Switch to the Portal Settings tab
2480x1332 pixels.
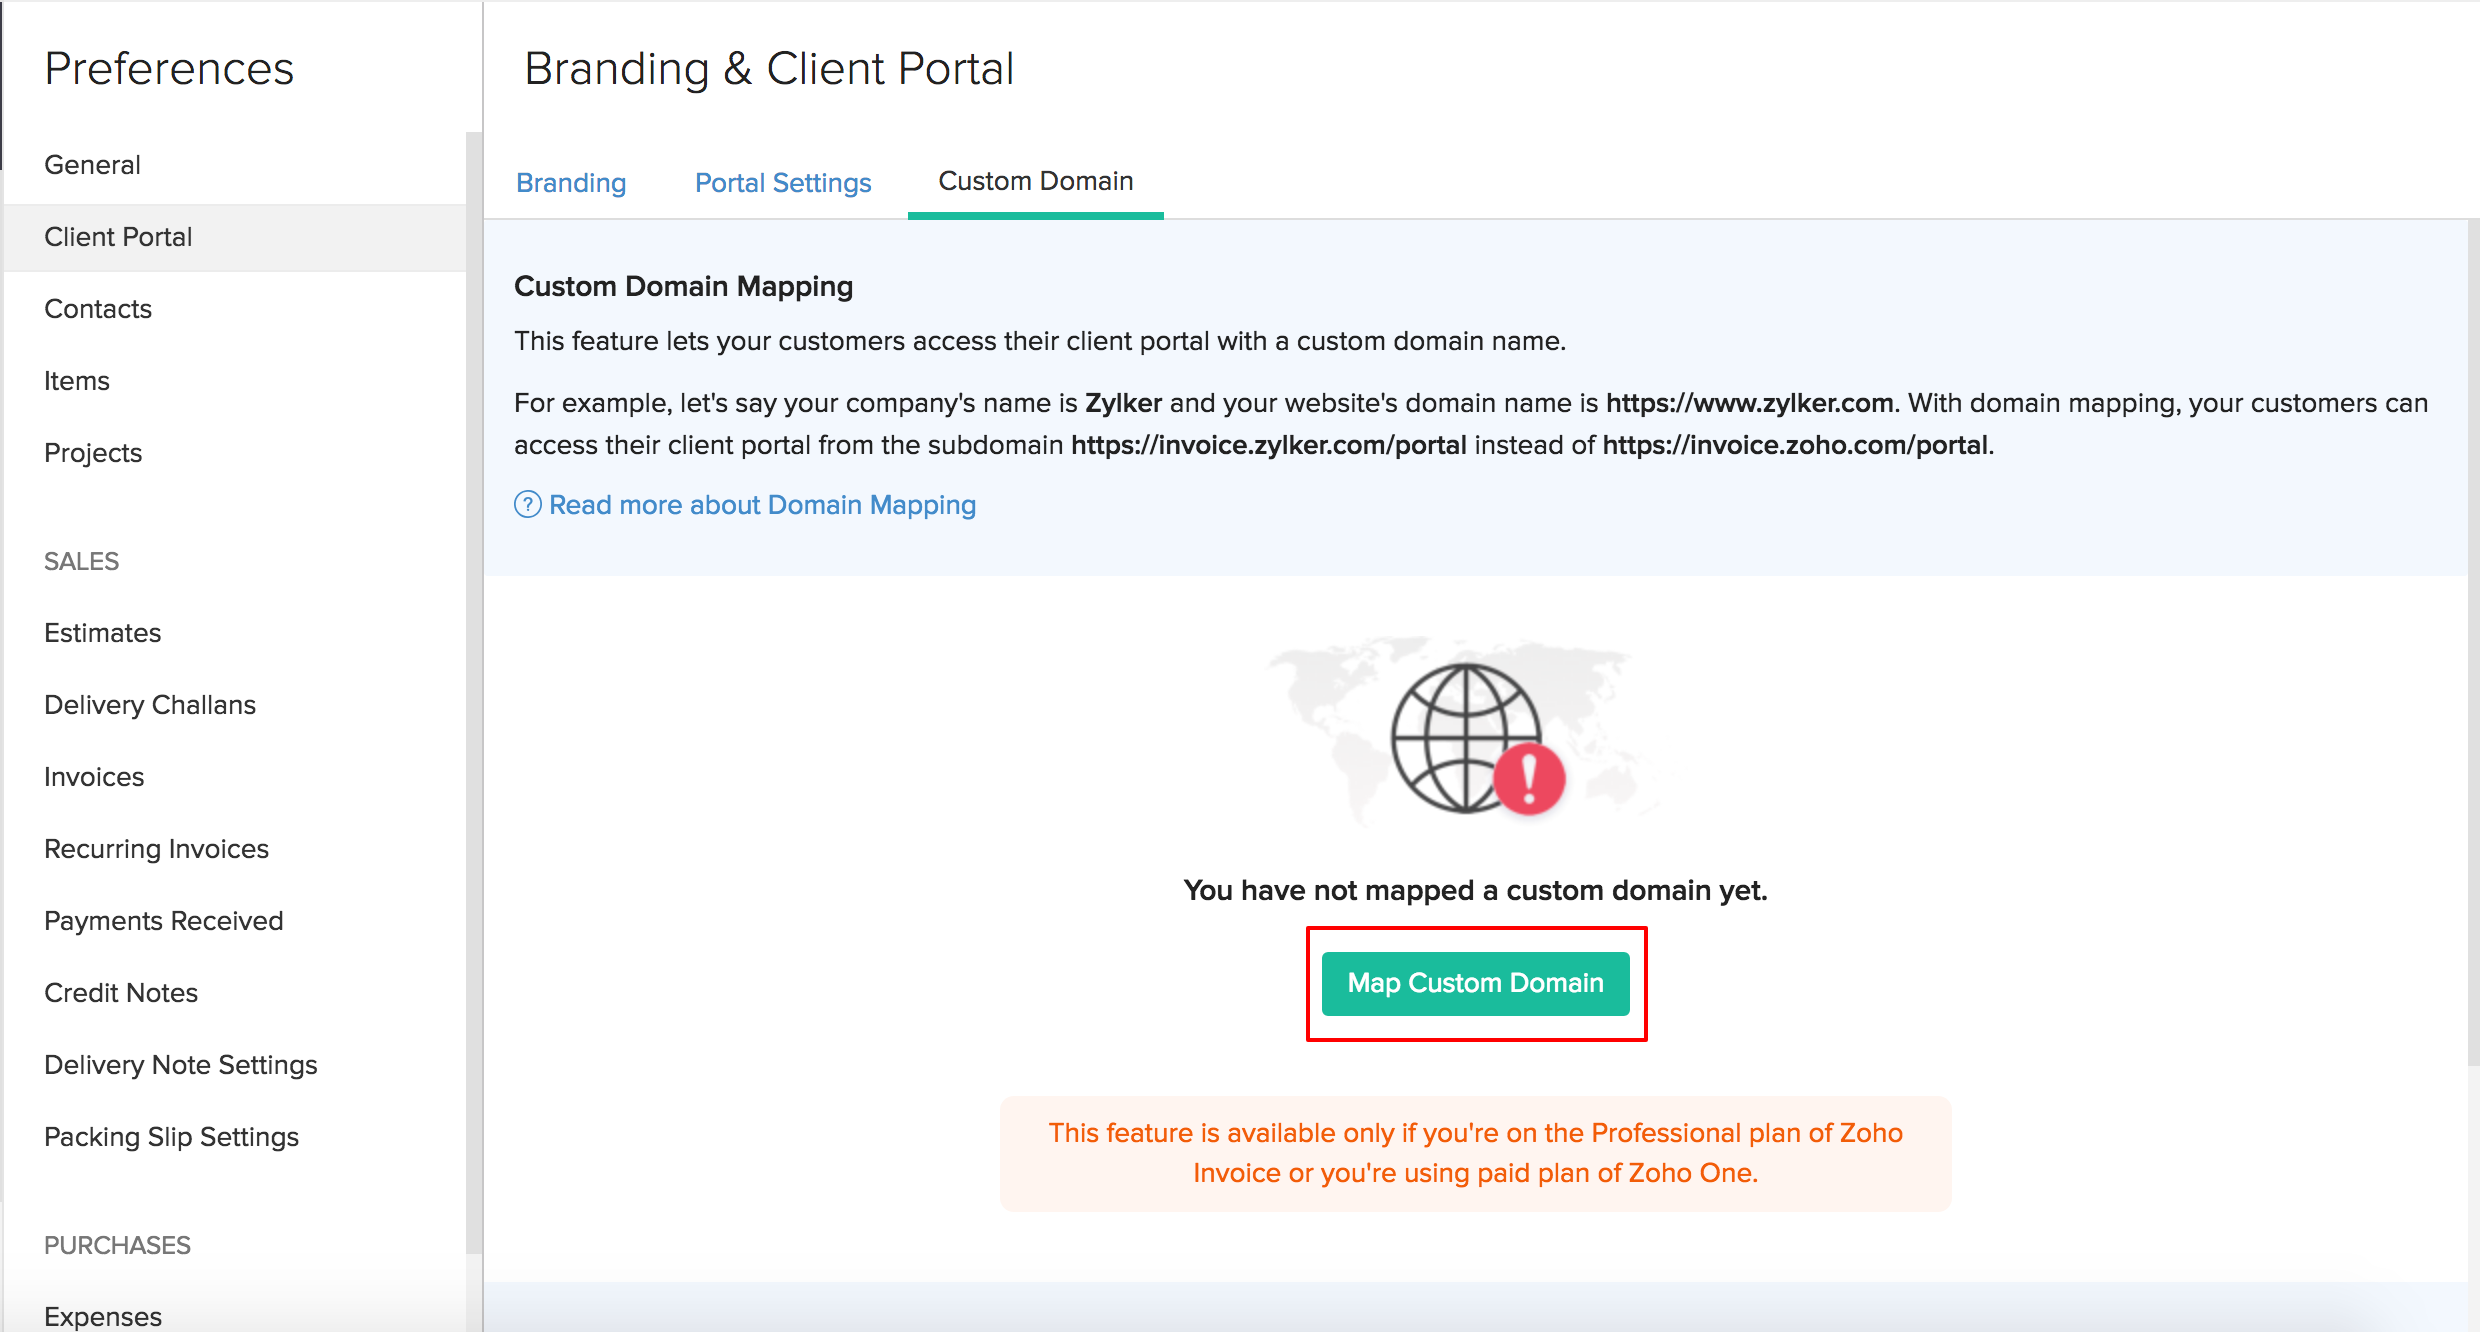(x=783, y=183)
